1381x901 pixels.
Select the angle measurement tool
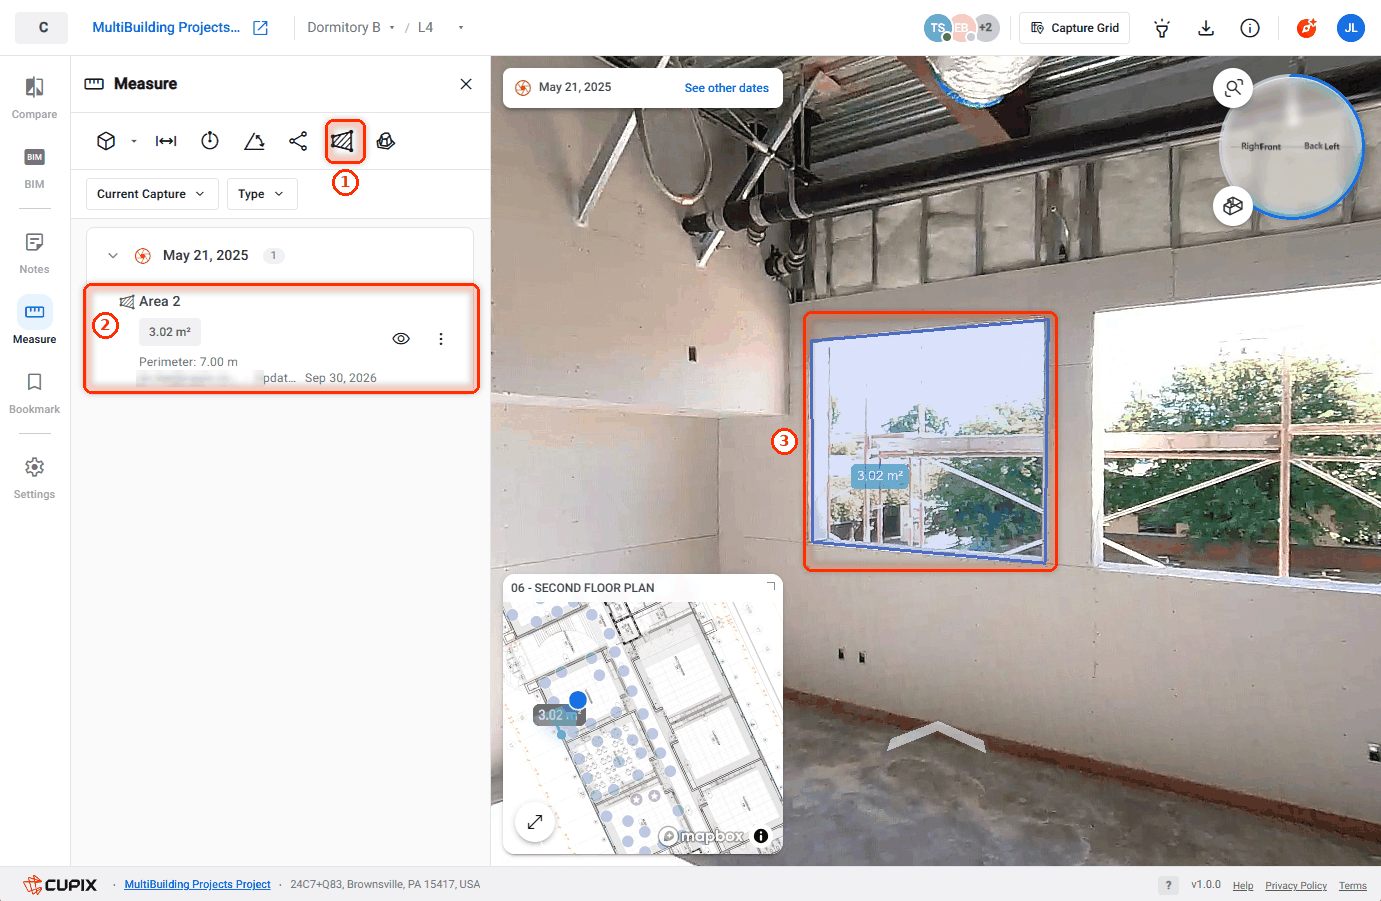(254, 141)
